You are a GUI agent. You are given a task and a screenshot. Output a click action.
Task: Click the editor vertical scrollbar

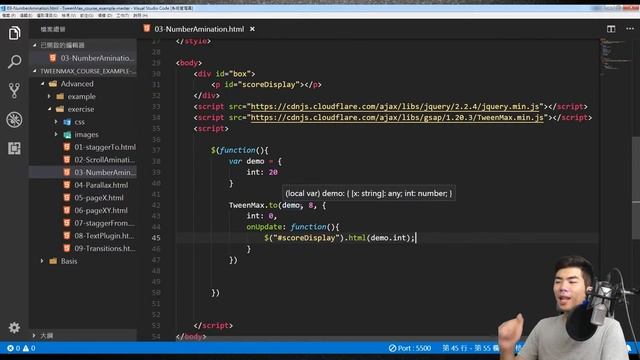(636, 188)
